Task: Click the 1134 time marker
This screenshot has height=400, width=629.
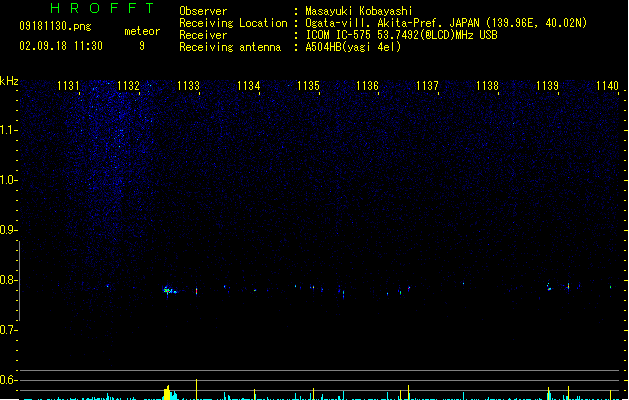Action: pyautogui.click(x=248, y=86)
